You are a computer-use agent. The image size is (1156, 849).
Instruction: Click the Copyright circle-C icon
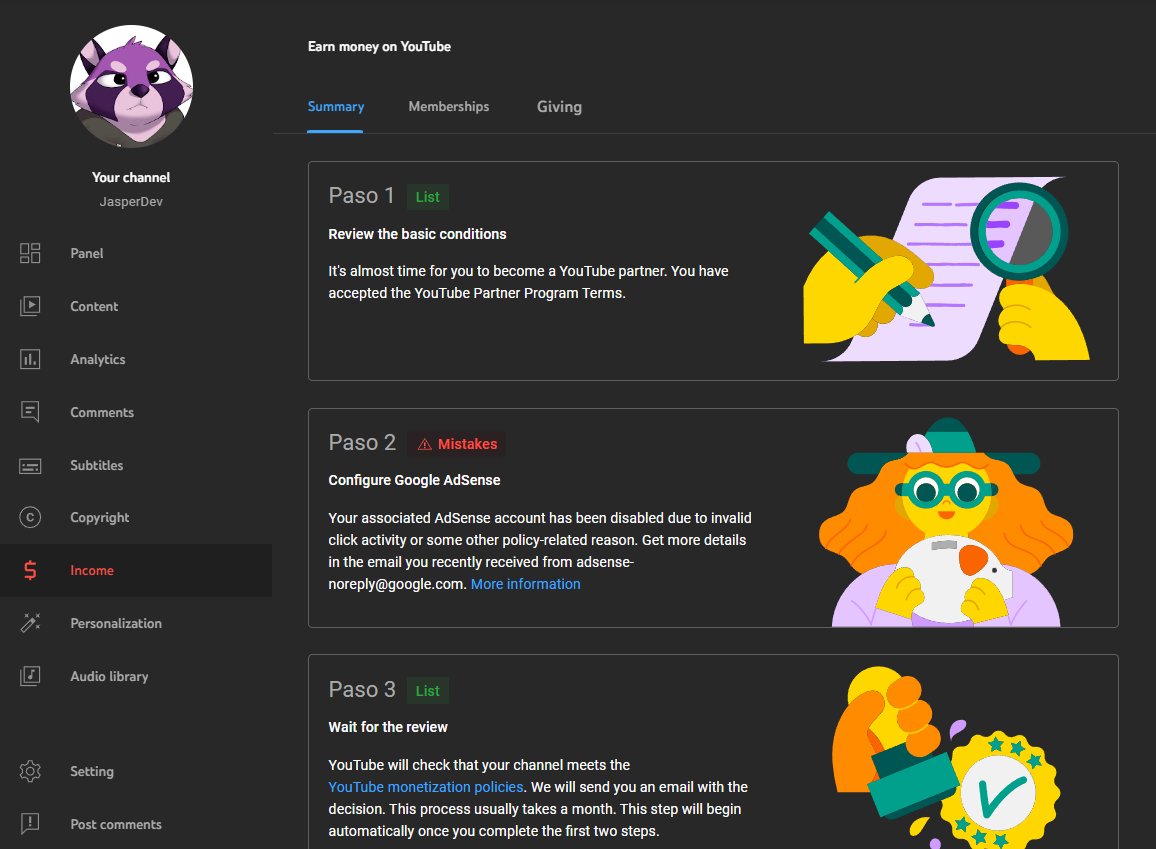tap(30, 517)
